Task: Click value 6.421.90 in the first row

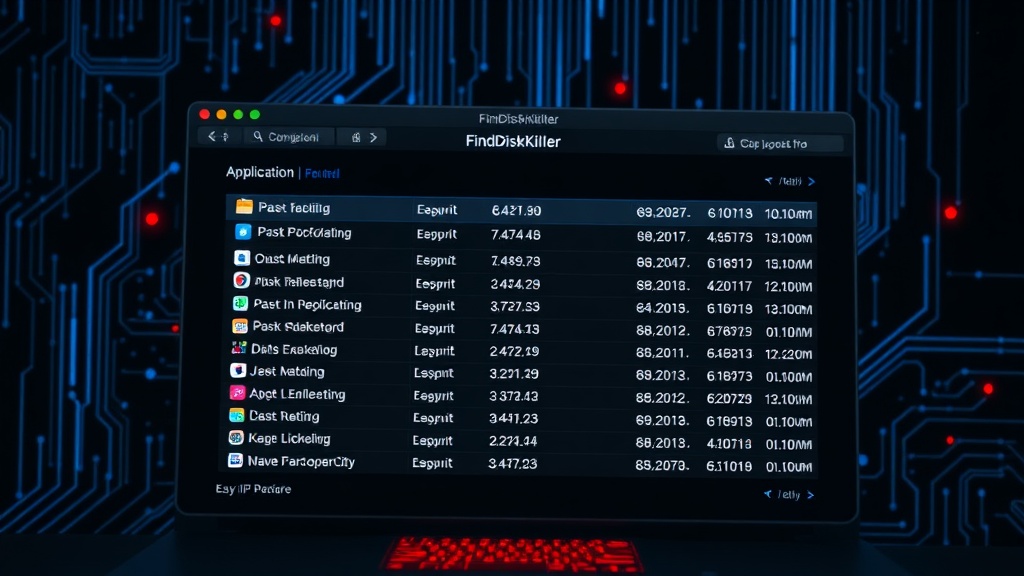Action: pos(516,211)
